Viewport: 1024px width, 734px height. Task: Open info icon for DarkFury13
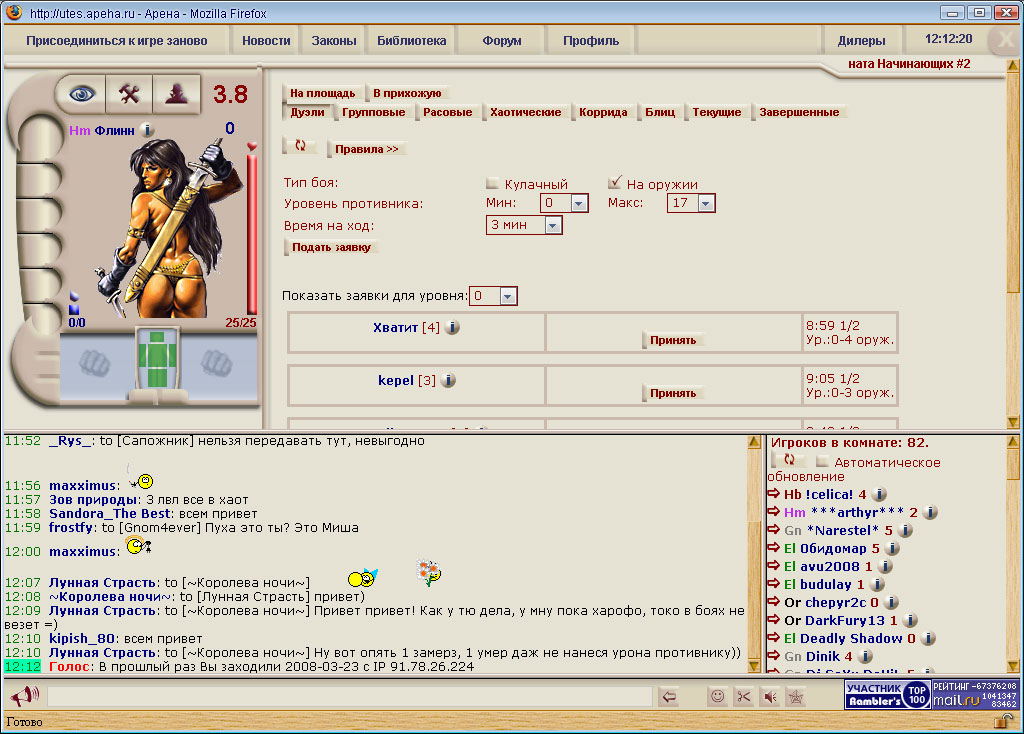pos(910,620)
